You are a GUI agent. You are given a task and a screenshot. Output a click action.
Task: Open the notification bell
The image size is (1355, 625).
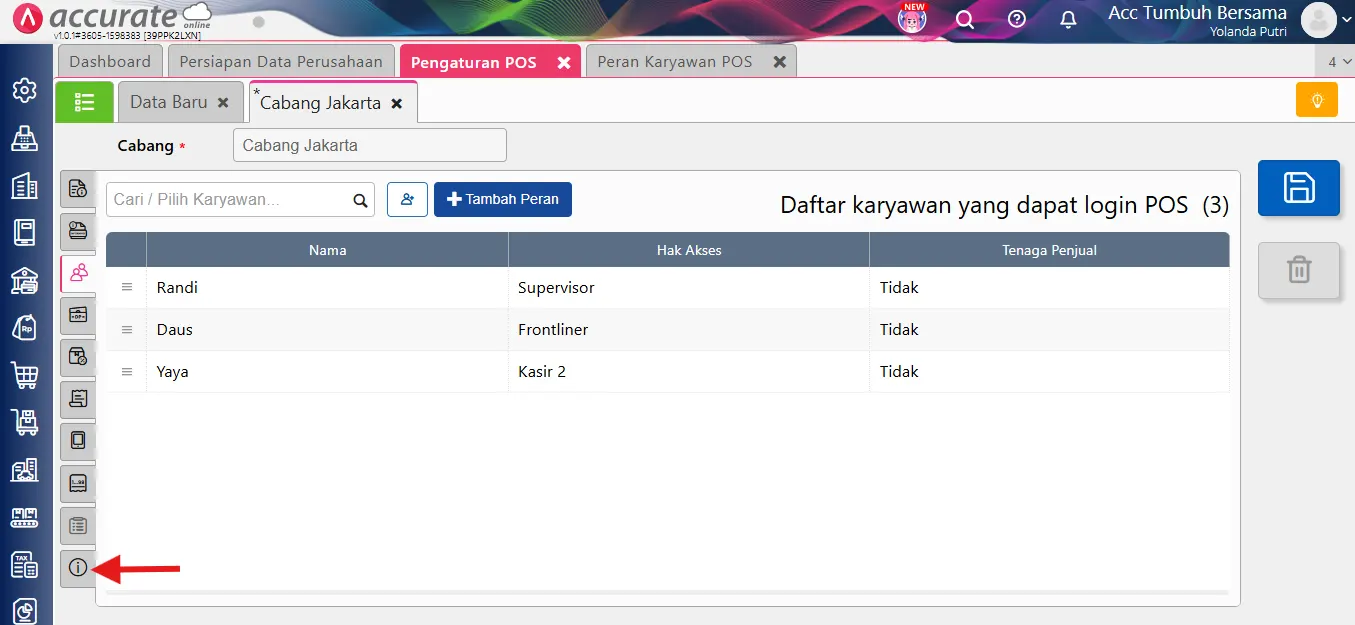pos(1069,19)
